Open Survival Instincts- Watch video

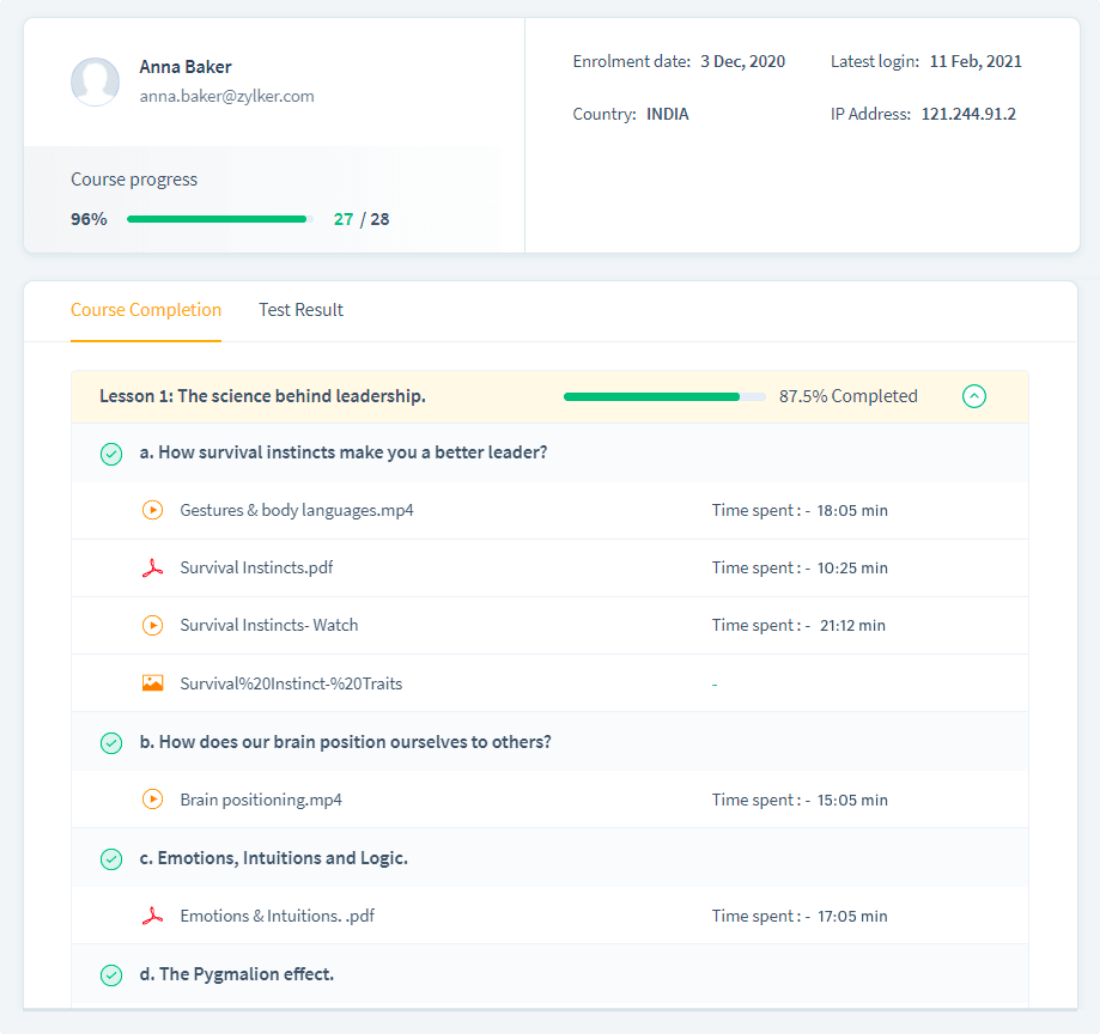pyautogui.click(x=269, y=625)
